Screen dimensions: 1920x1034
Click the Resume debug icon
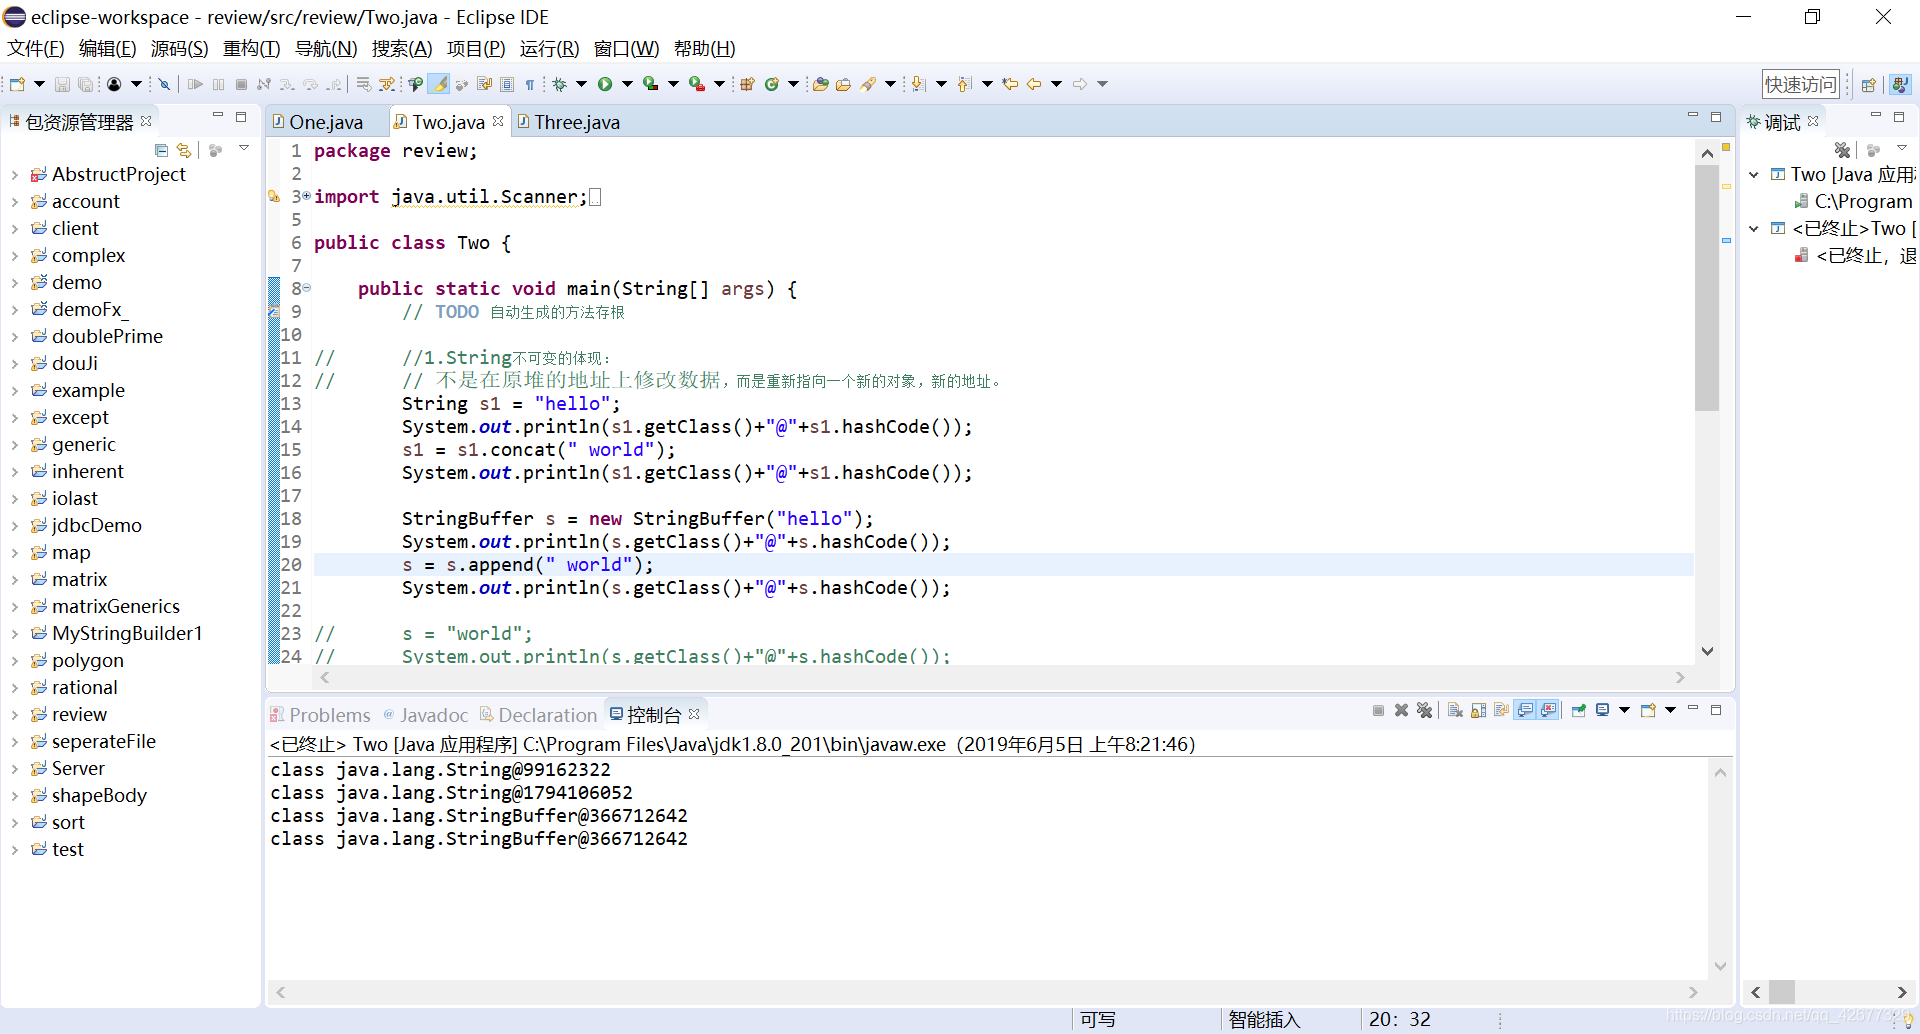click(195, 84)
